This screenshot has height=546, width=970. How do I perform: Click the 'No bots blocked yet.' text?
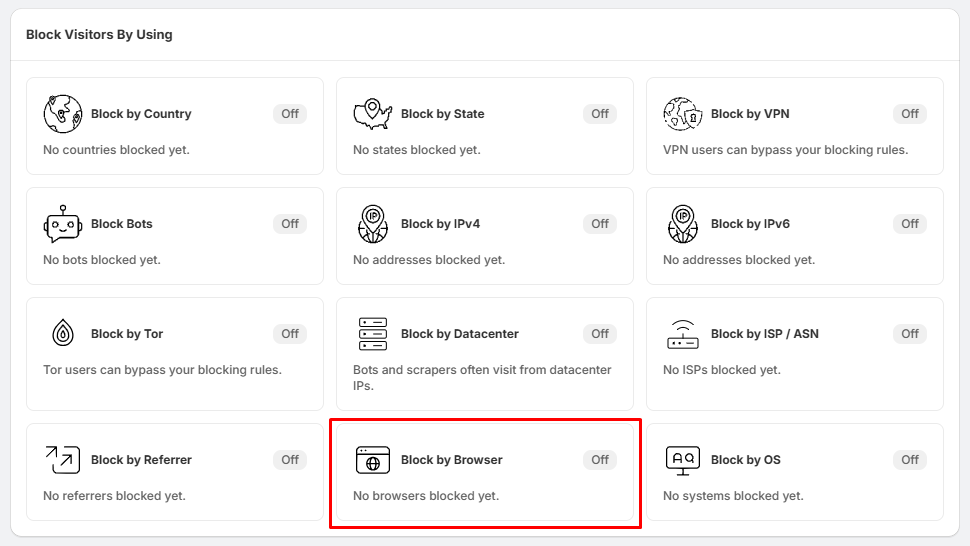click(101, 260)
